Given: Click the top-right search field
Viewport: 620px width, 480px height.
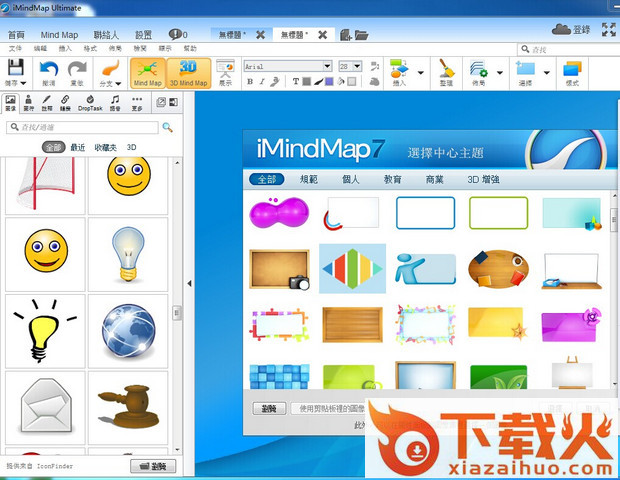Looking at the screenshot, I should pos(569,49).
